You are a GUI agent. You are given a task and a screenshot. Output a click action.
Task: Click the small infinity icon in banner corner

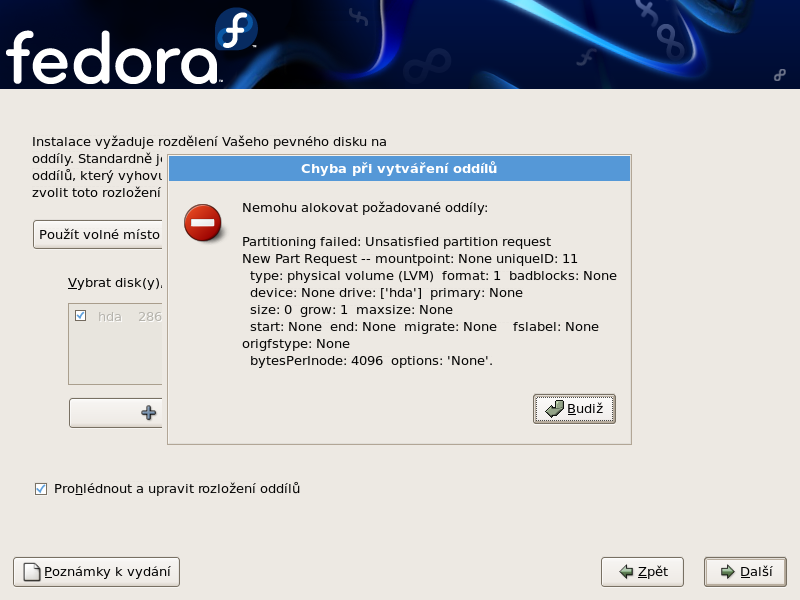click(x=778, y=74)
